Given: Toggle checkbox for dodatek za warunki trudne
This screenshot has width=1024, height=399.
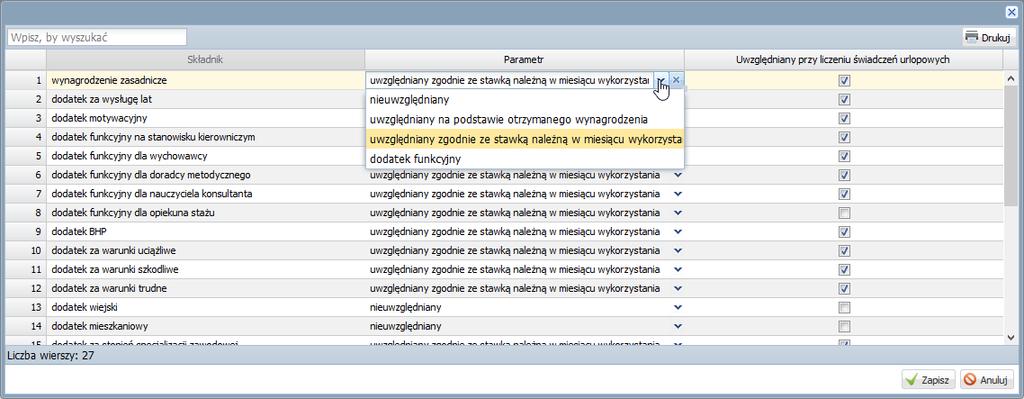Looking at the screenshot, I should point(844,288).
